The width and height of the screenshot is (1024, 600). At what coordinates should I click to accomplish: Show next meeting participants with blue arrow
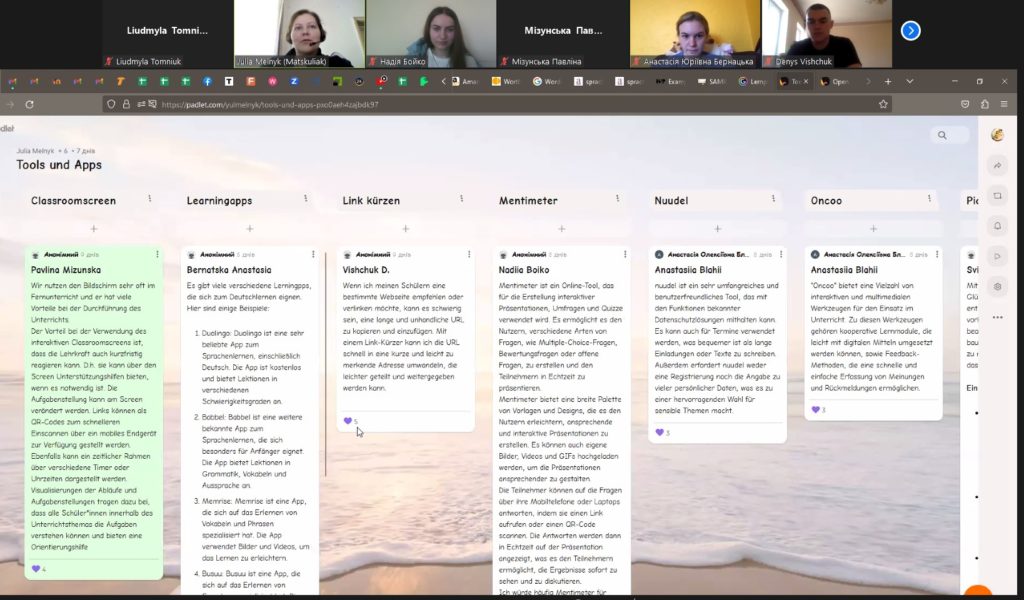pyautogui.click(x=910, y=31)
